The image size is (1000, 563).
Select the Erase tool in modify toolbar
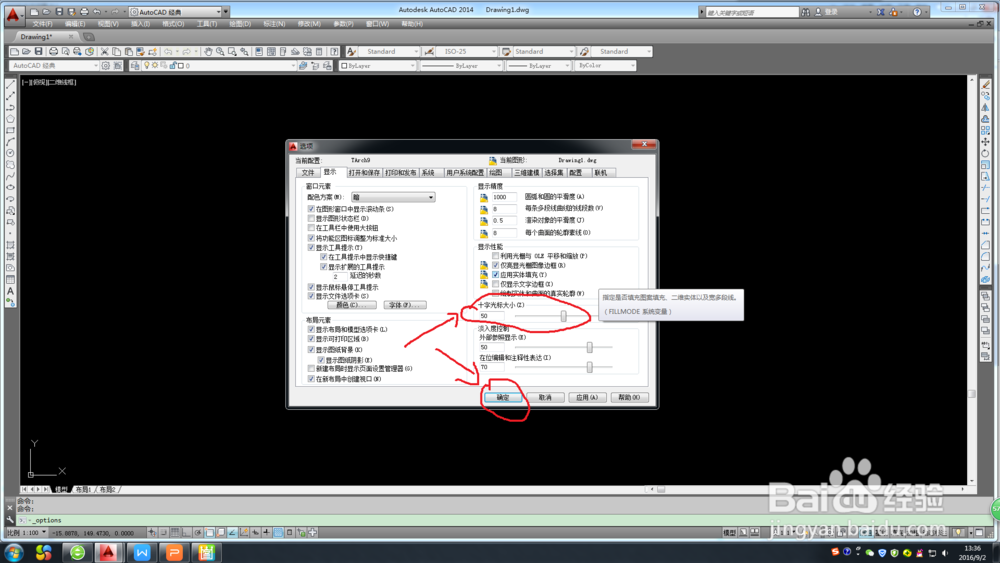tap(985, 84)
